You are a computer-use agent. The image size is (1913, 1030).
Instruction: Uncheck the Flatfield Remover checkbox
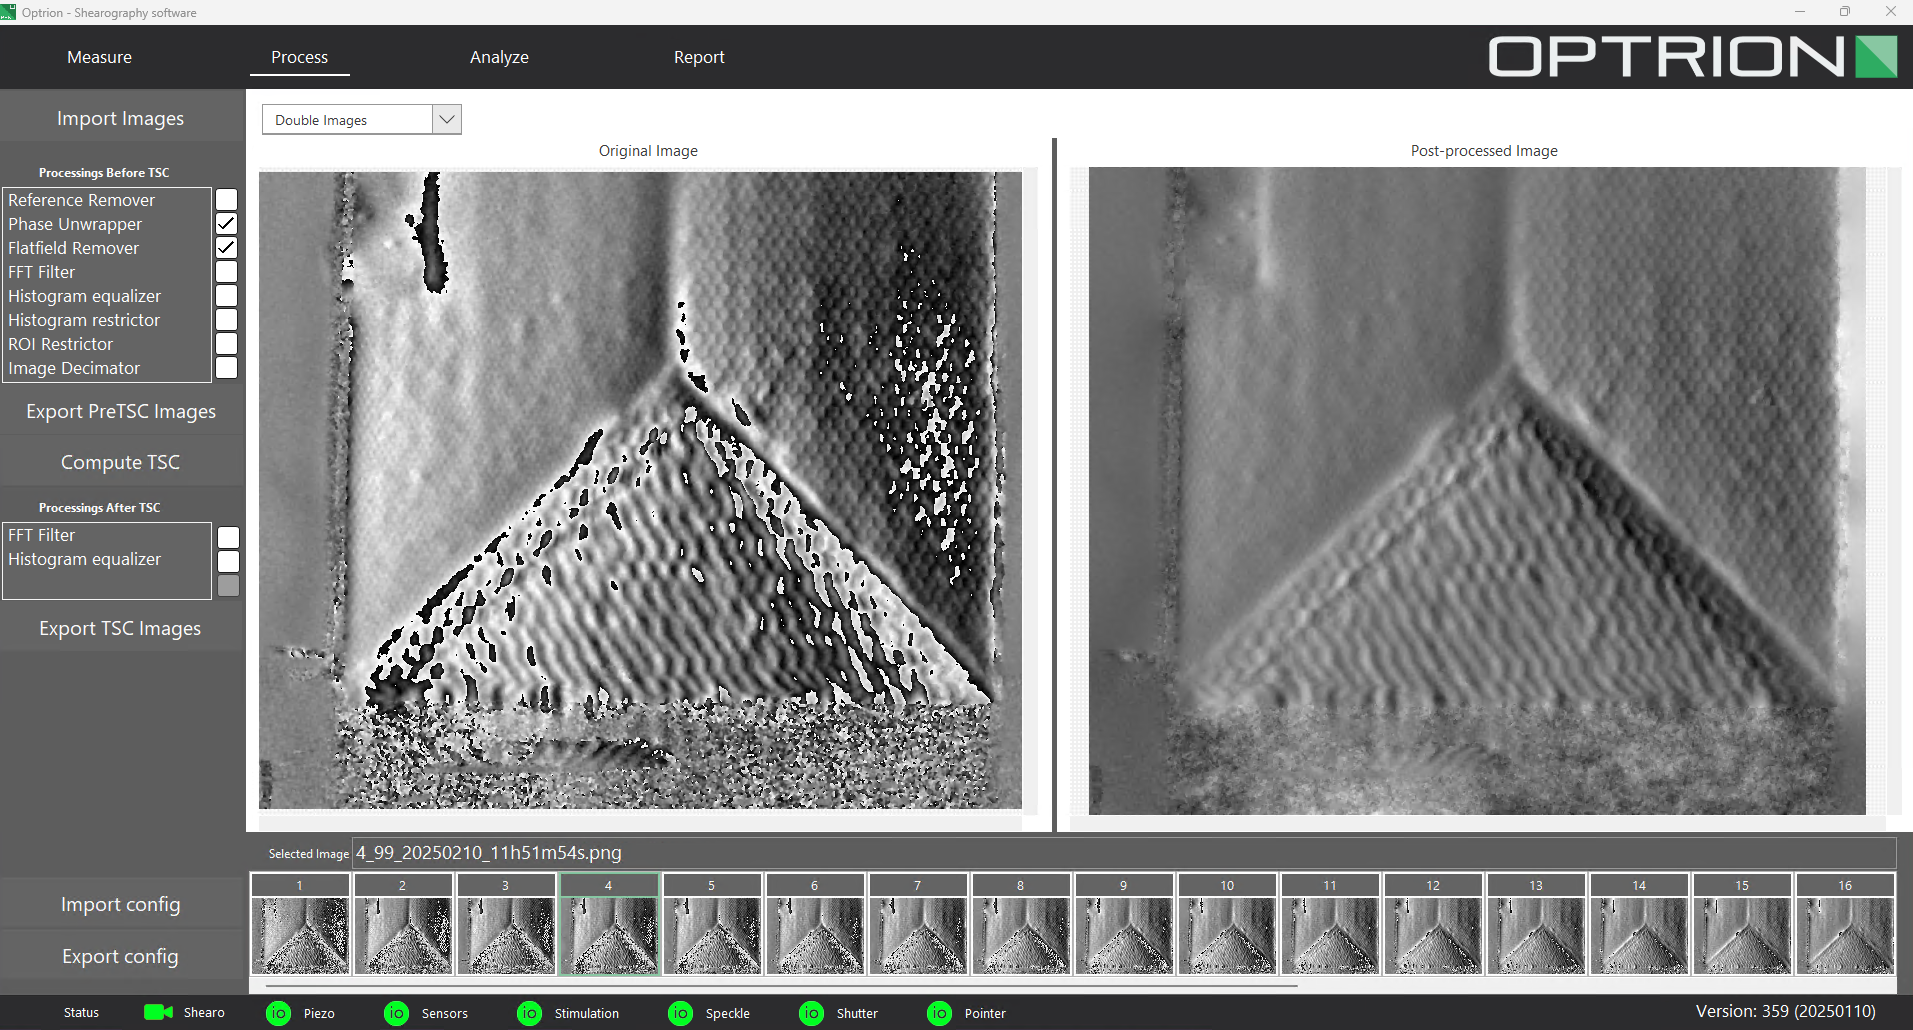point(227,248)
